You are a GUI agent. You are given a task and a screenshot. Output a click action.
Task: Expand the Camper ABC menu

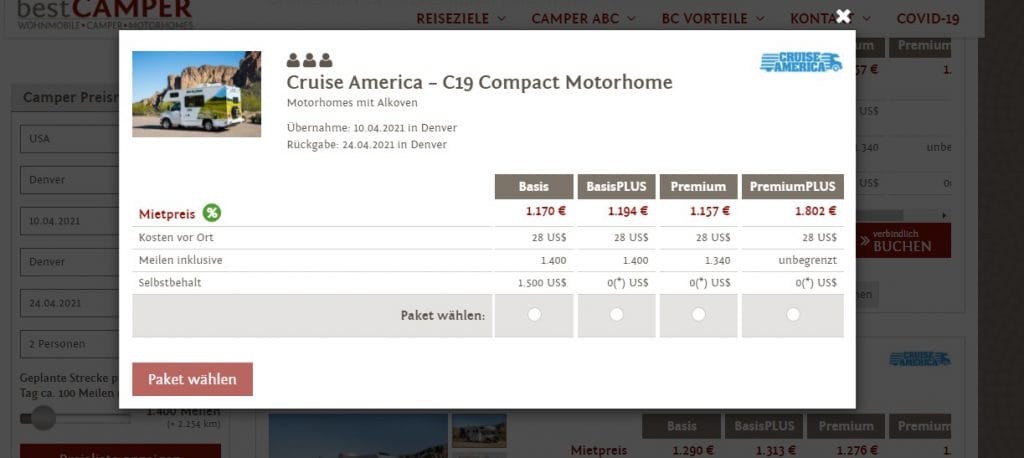[583, 18]
